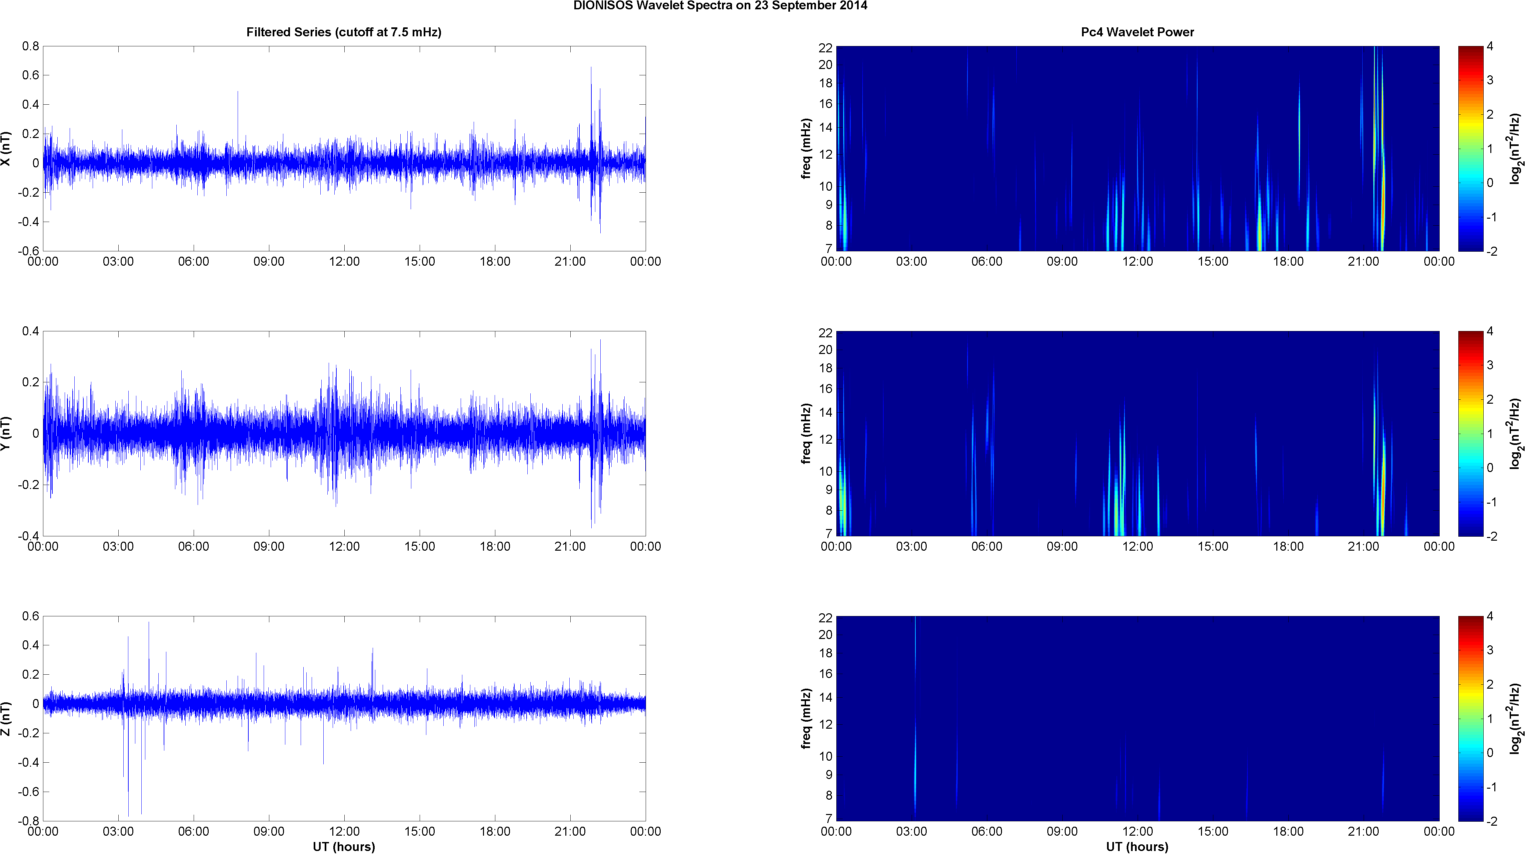Viewport: 1525px width, 854px height.
Task: Click the freq (mHz) label of middle spectrogram
Action: 806,434
